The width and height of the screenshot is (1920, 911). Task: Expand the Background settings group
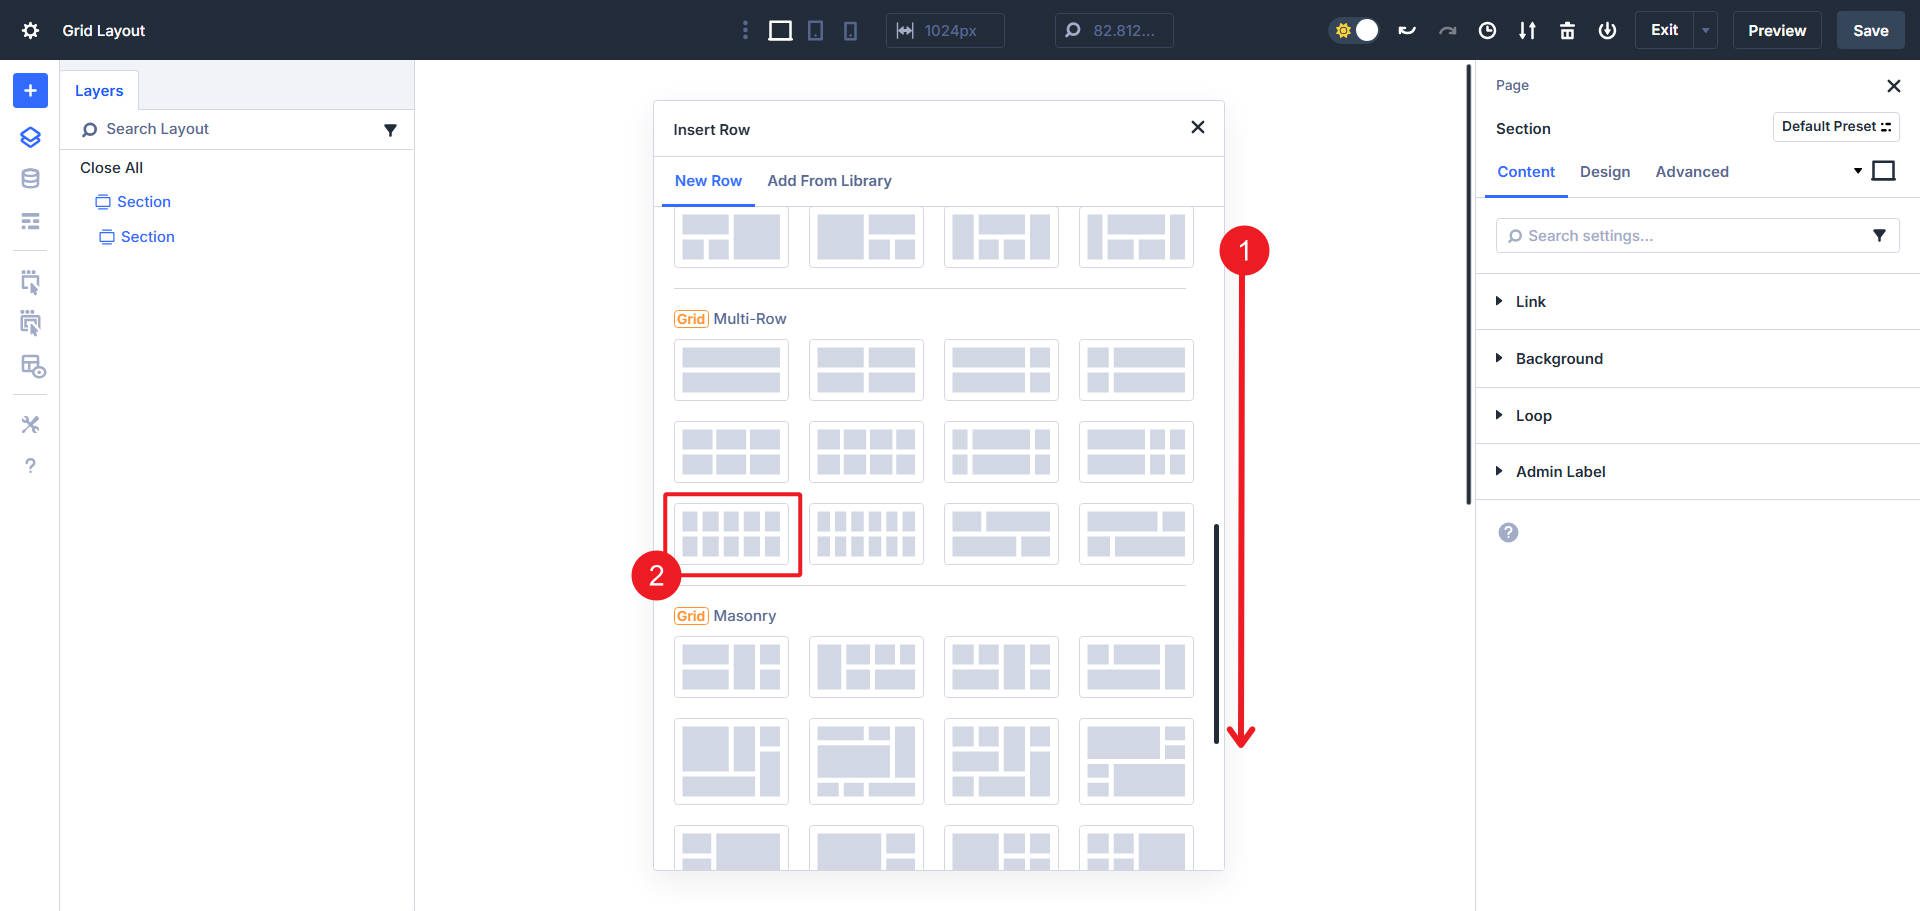coord(1558,358)
